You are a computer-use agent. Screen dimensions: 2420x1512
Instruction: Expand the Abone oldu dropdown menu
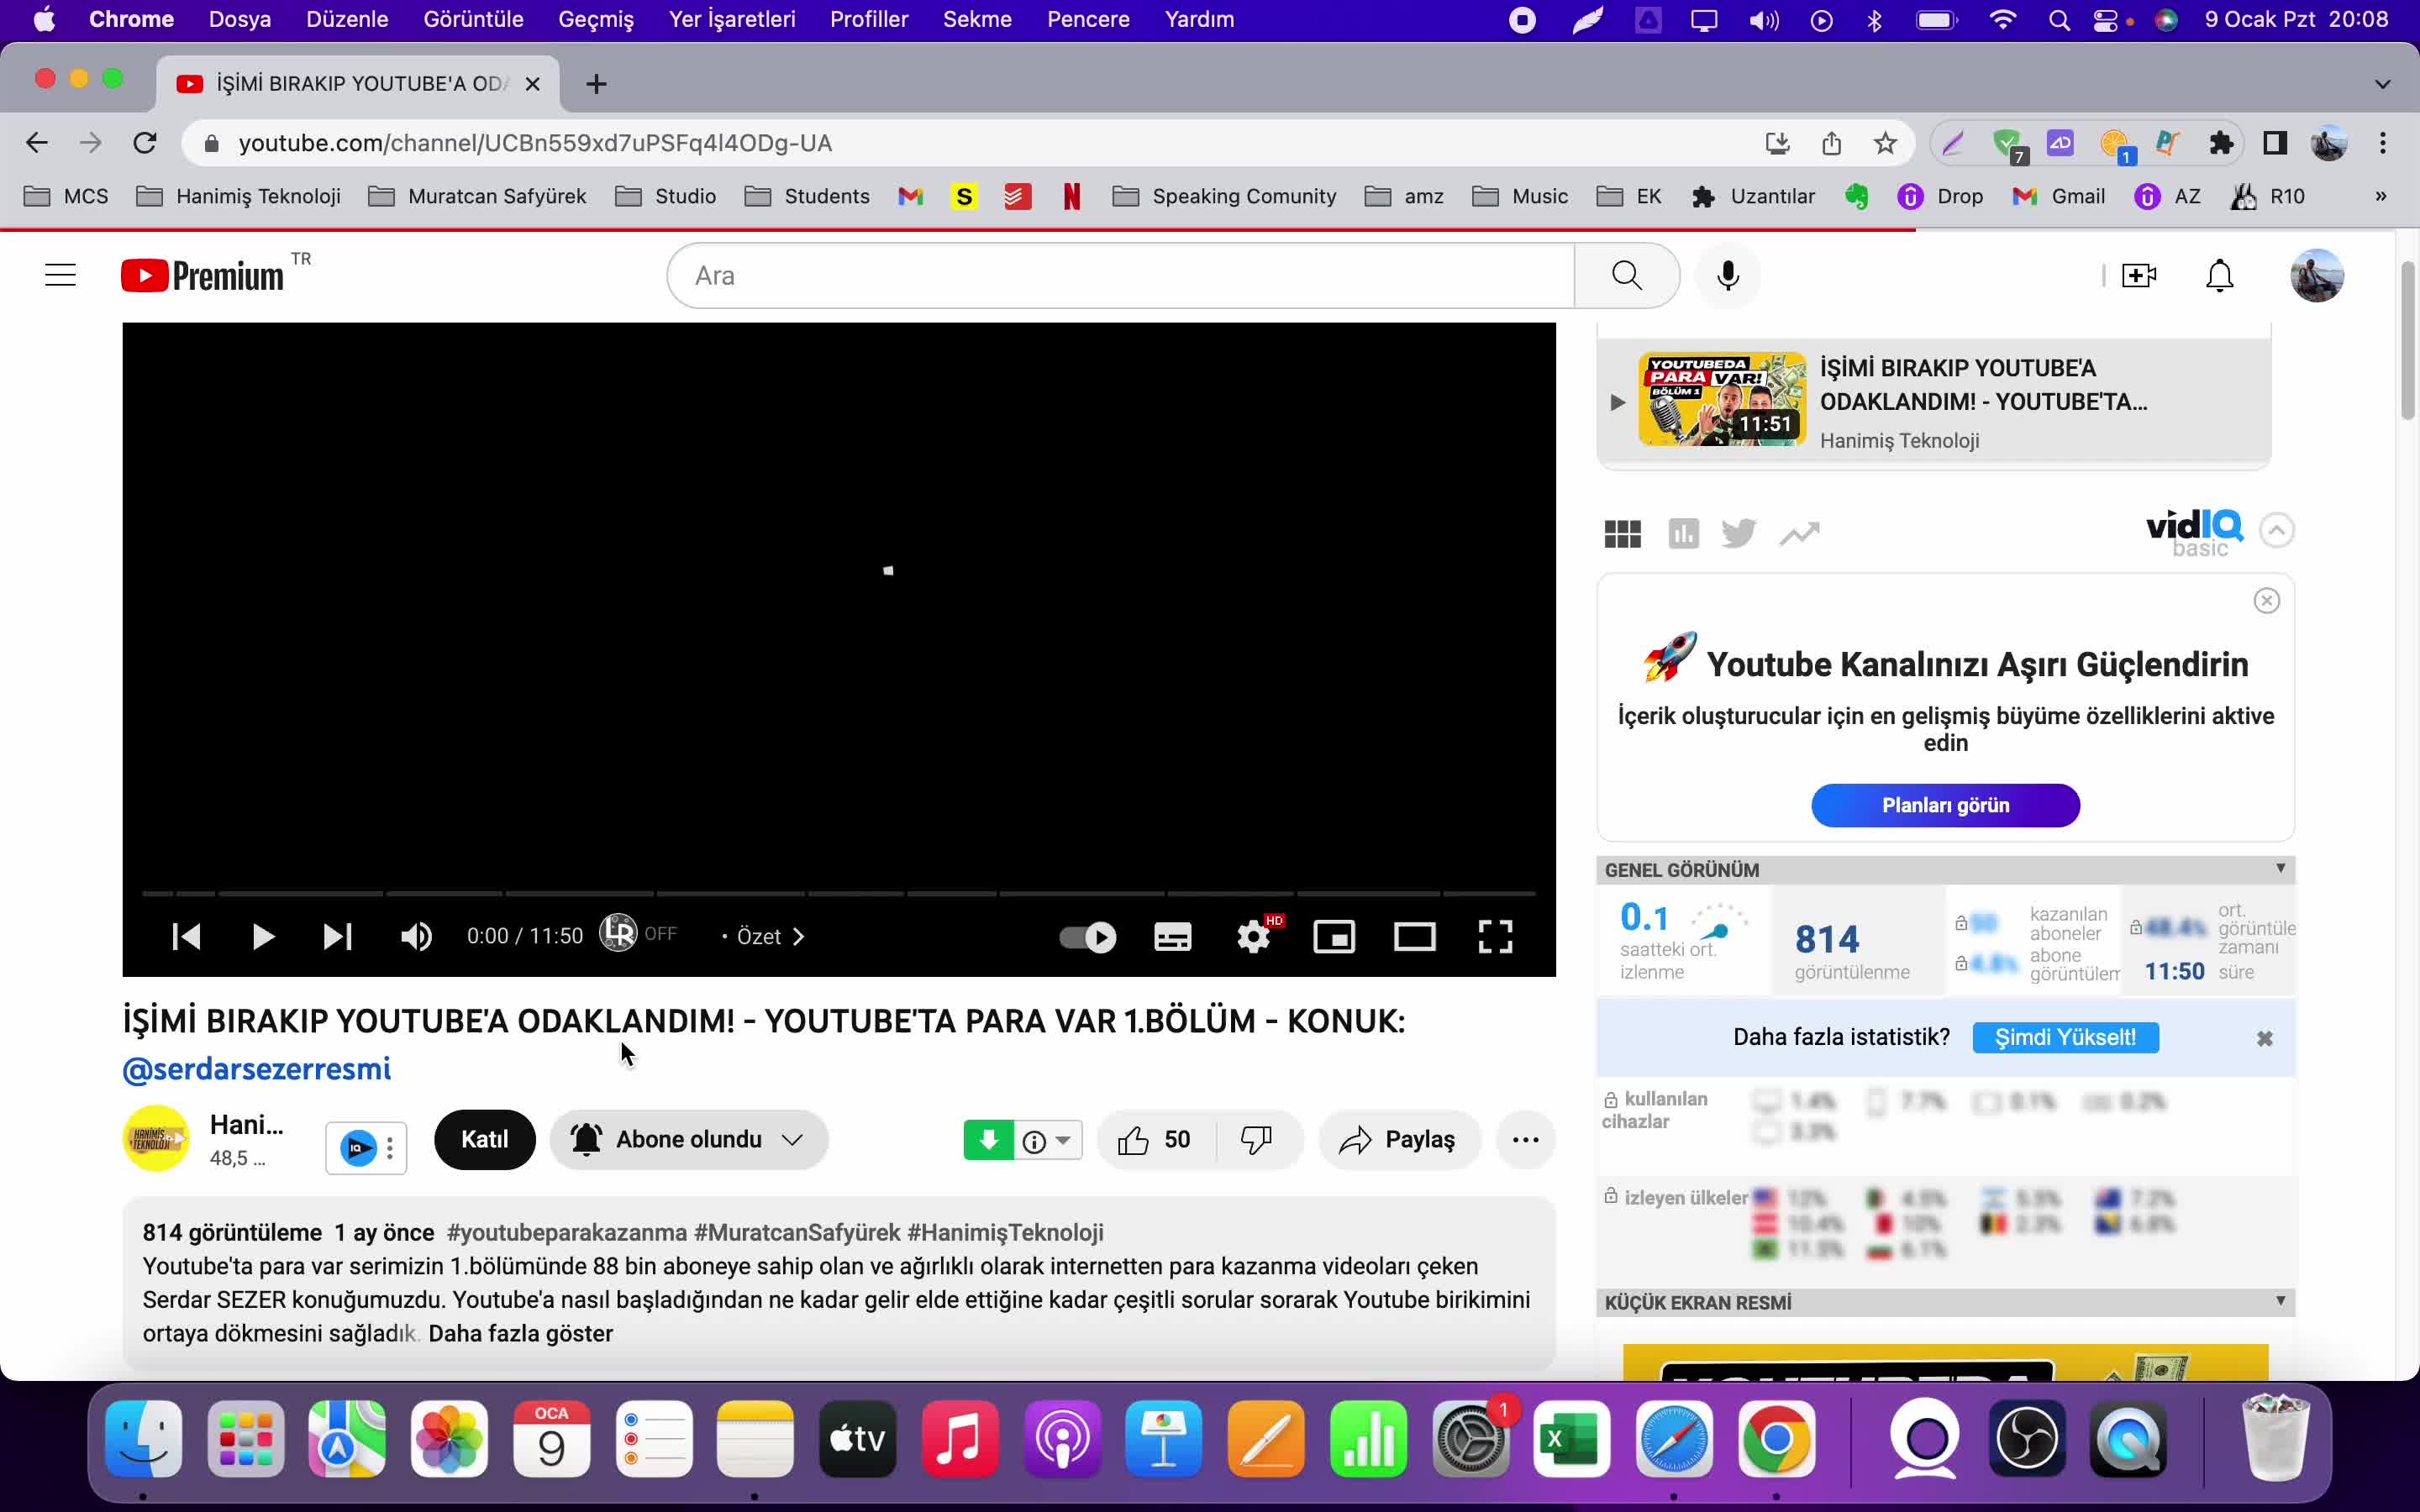[792, 1139]
